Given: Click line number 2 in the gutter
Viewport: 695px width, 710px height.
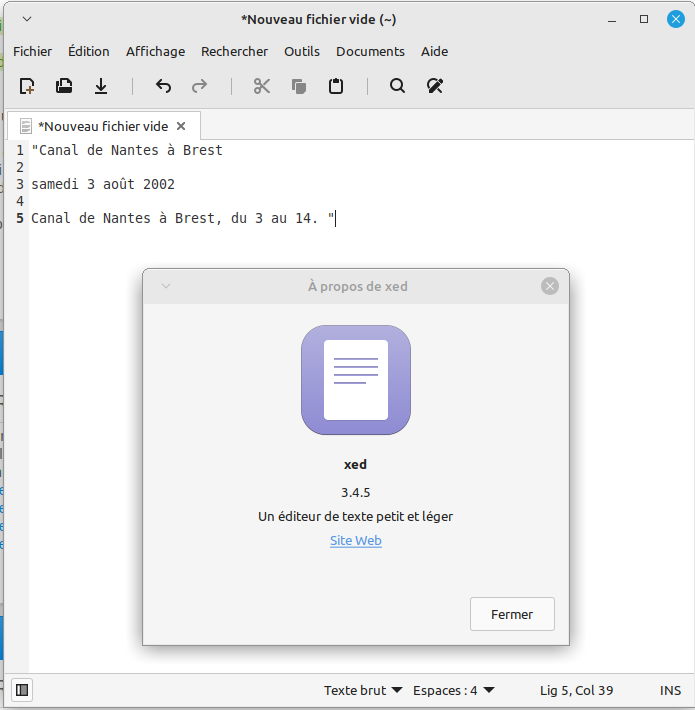Looking at the screenshot, I should point(20,167).
